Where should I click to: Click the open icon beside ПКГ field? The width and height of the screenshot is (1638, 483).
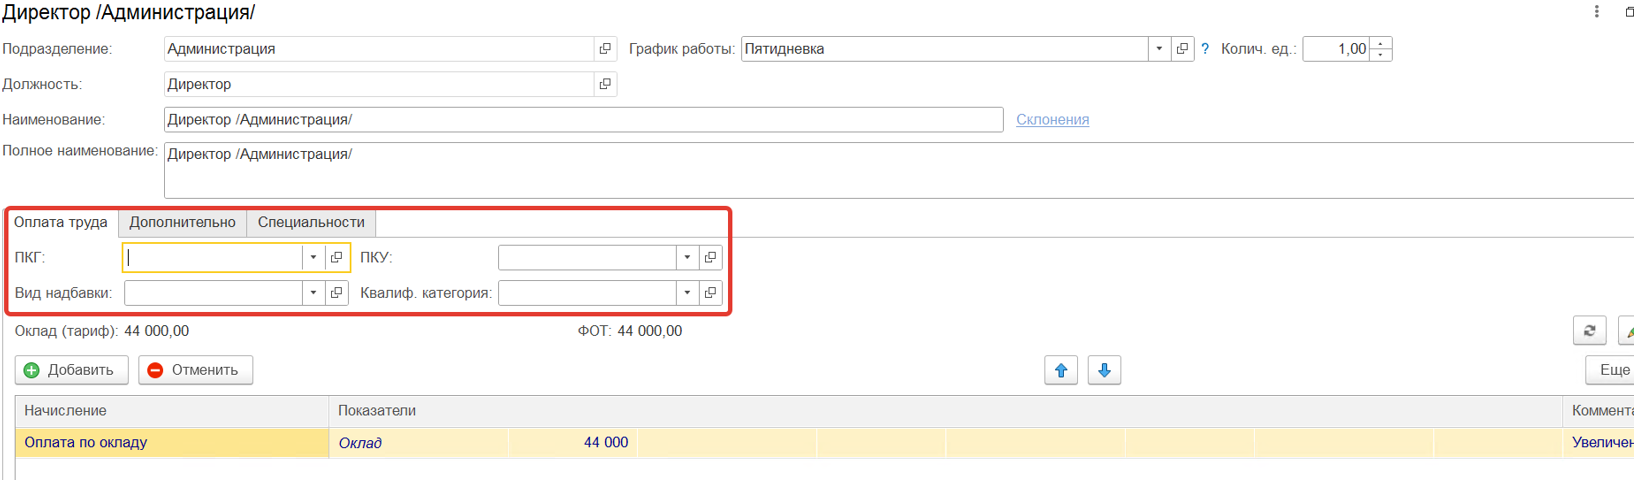point(337,258)
